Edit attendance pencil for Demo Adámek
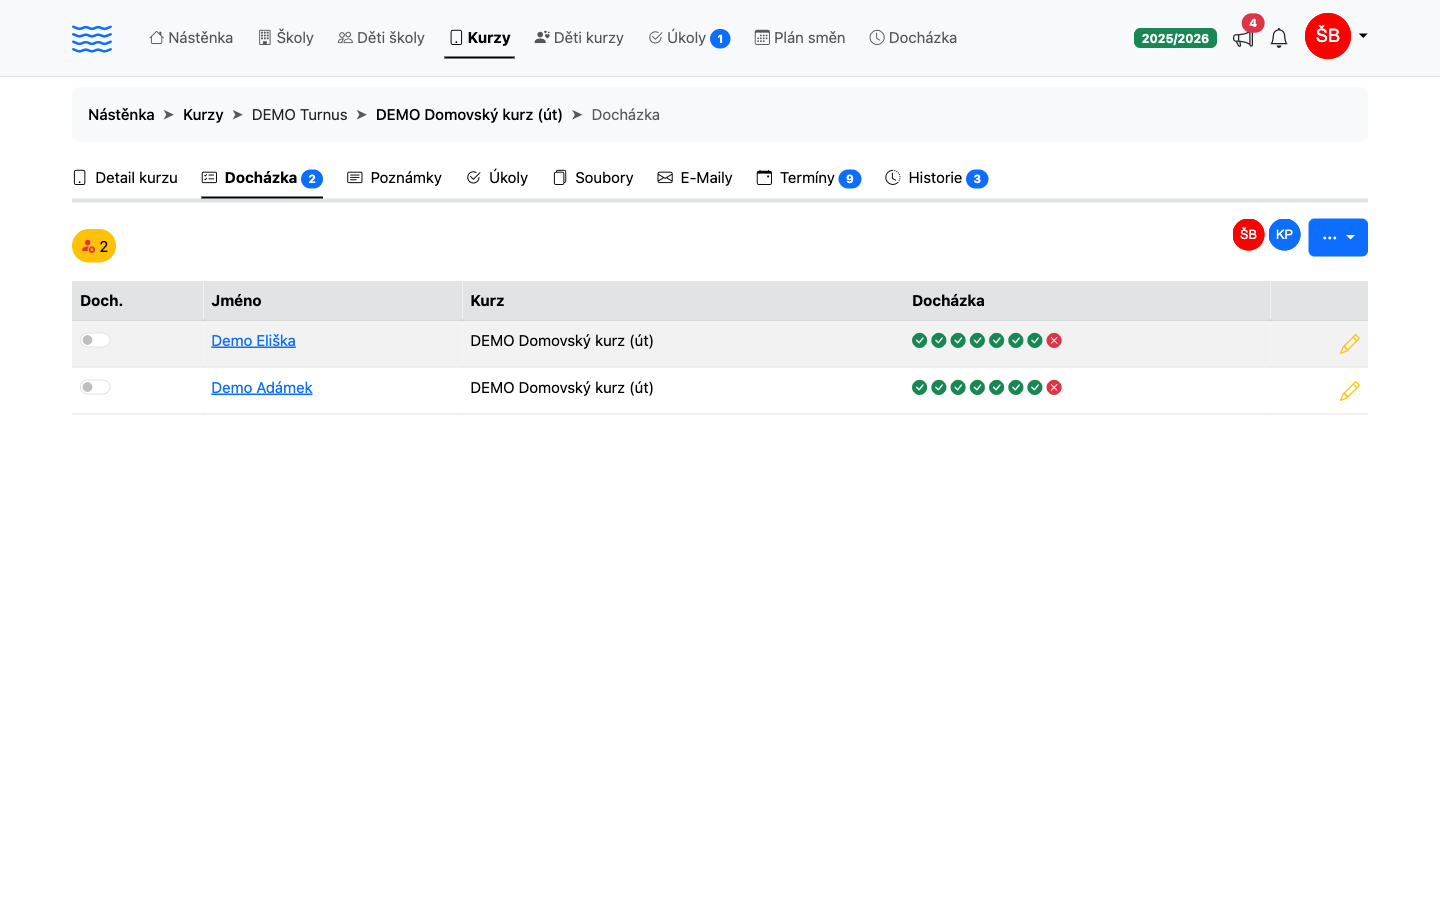Viewport: 1440px width, 900px height. click(1350, 391)
